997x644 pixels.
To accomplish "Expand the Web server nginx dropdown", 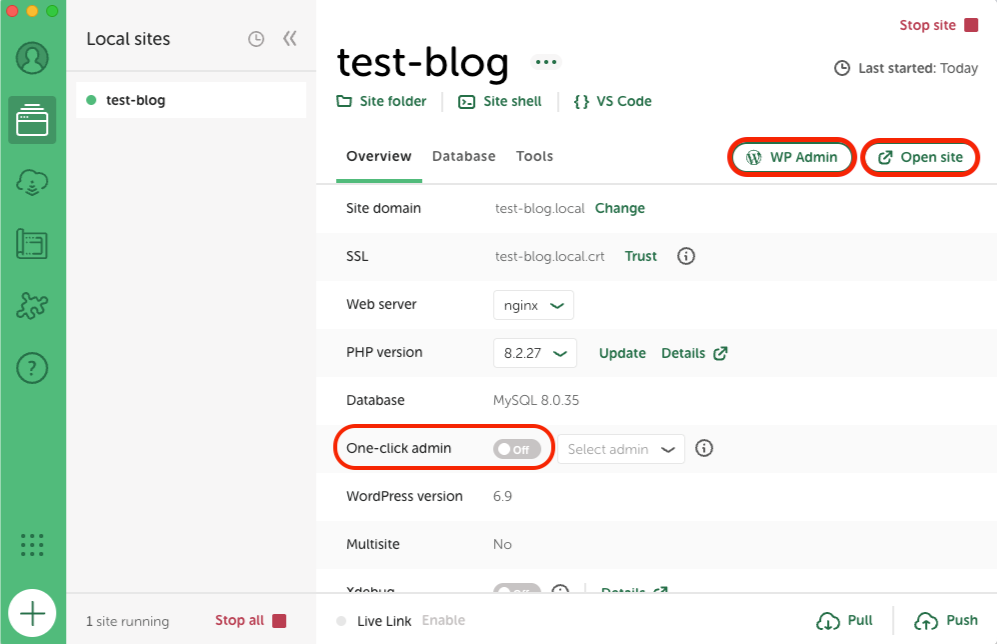I will click(x=533, y=305).
